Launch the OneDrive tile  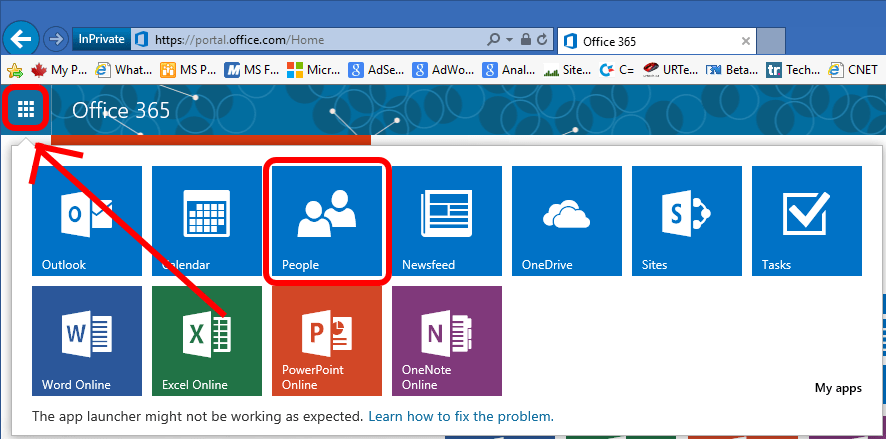pyautogui.click(x=567, y=221)
